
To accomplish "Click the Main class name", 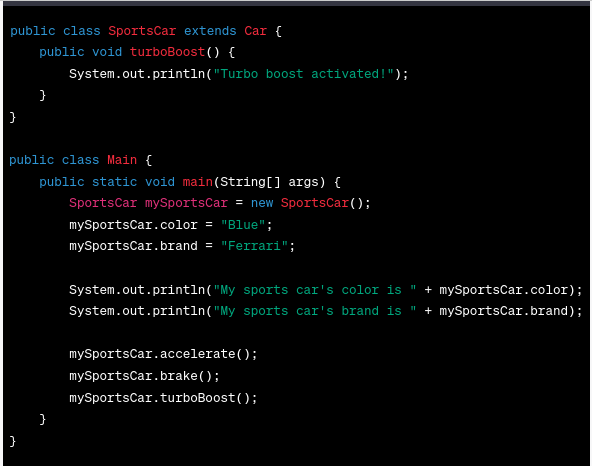I will pyautogui.click(x=122, y=160).
